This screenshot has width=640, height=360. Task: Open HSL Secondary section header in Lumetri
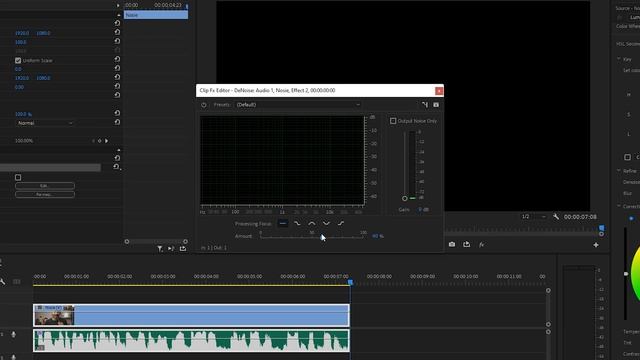[x=628, y=44]
